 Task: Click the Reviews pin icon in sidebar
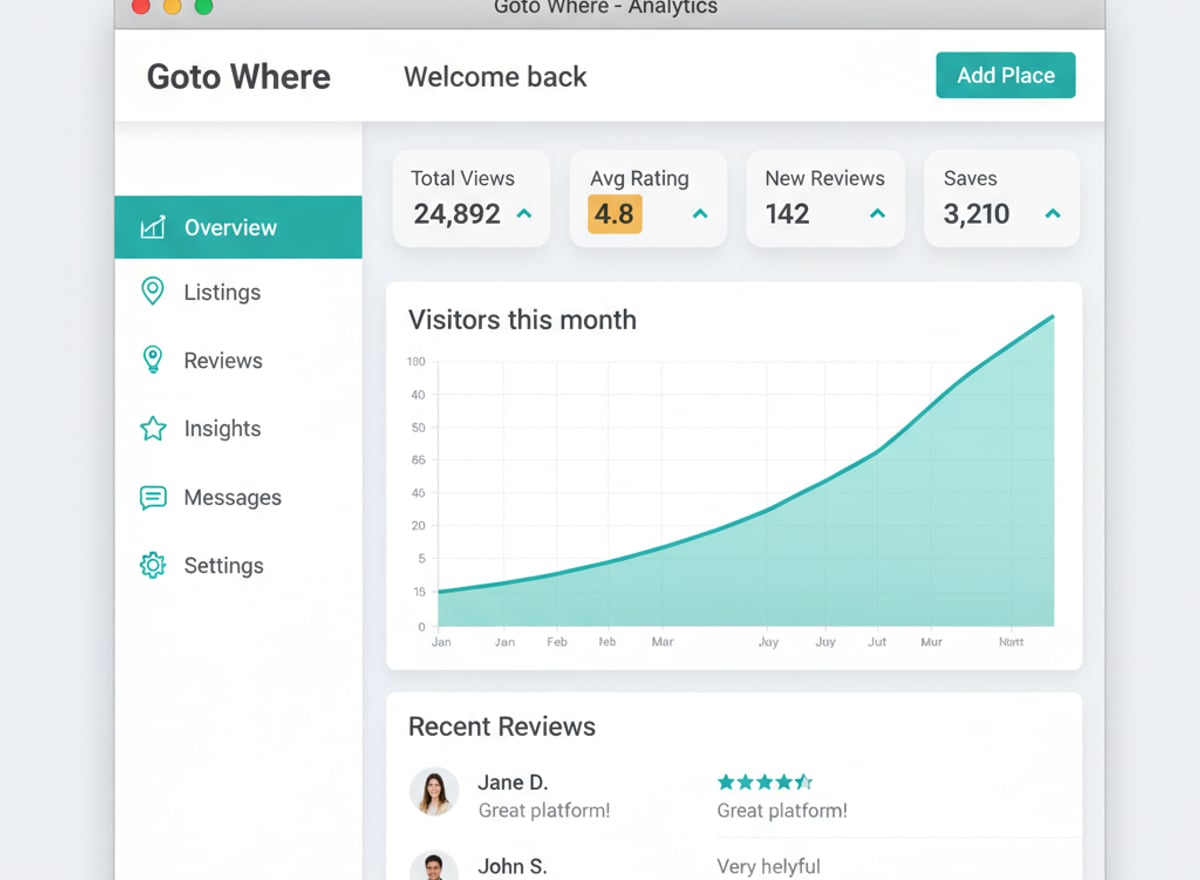pos(152,360)
